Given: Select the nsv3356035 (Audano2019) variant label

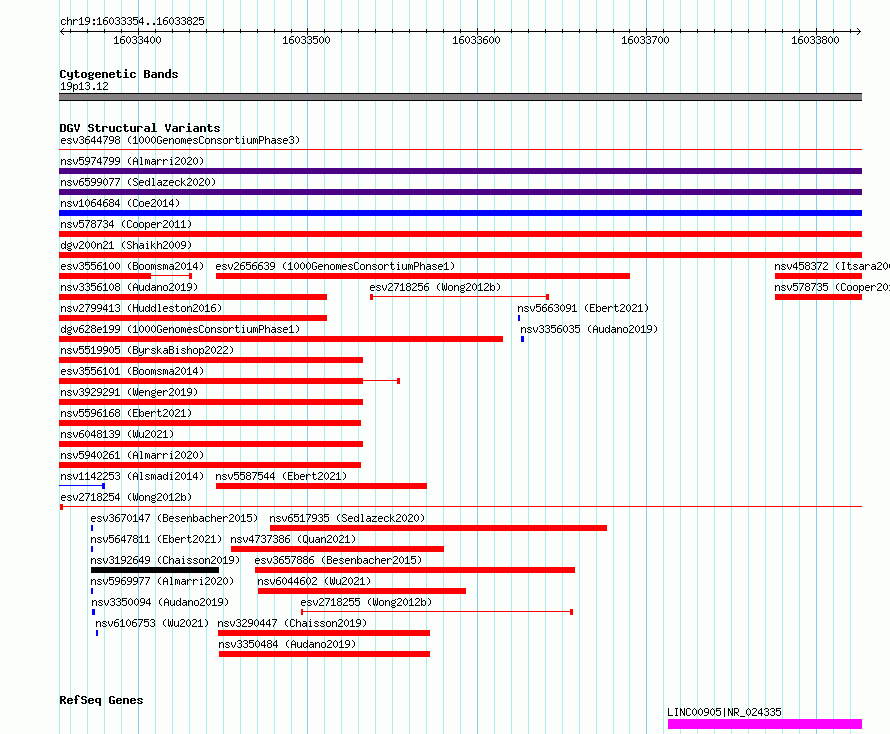Looking at the screenshot, I should coord(589,329).
